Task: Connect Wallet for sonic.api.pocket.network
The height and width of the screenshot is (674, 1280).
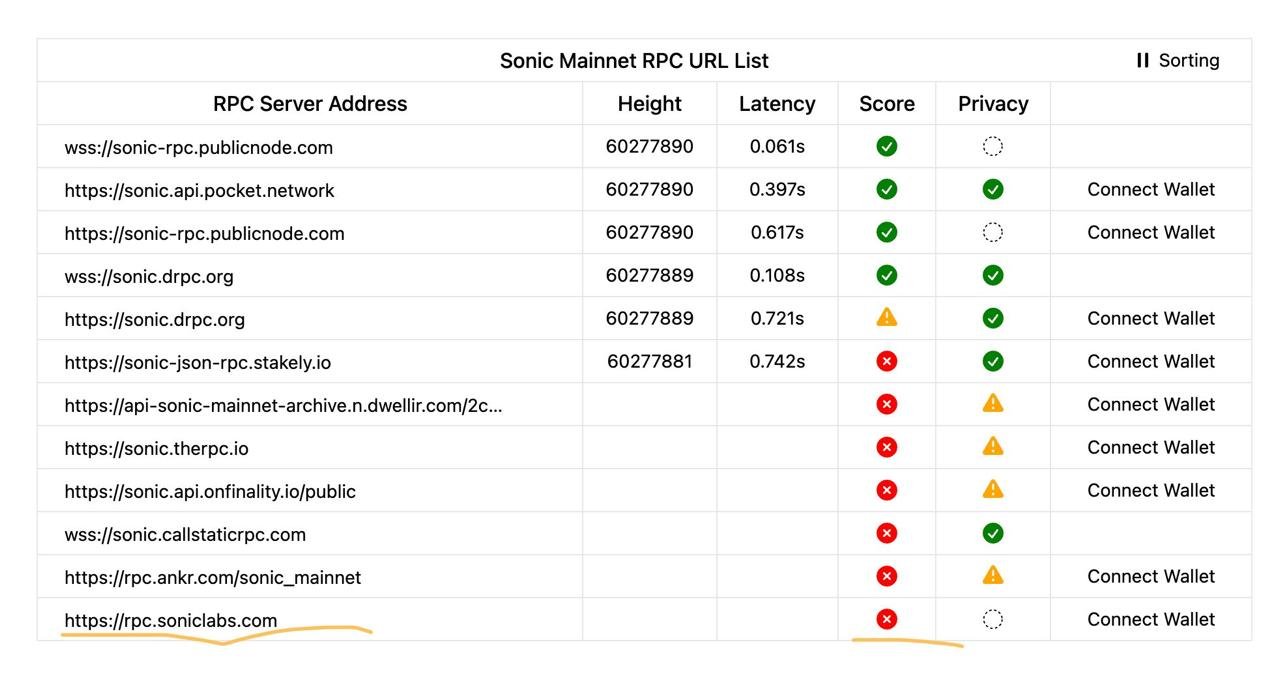Action: click(1151, 189)
